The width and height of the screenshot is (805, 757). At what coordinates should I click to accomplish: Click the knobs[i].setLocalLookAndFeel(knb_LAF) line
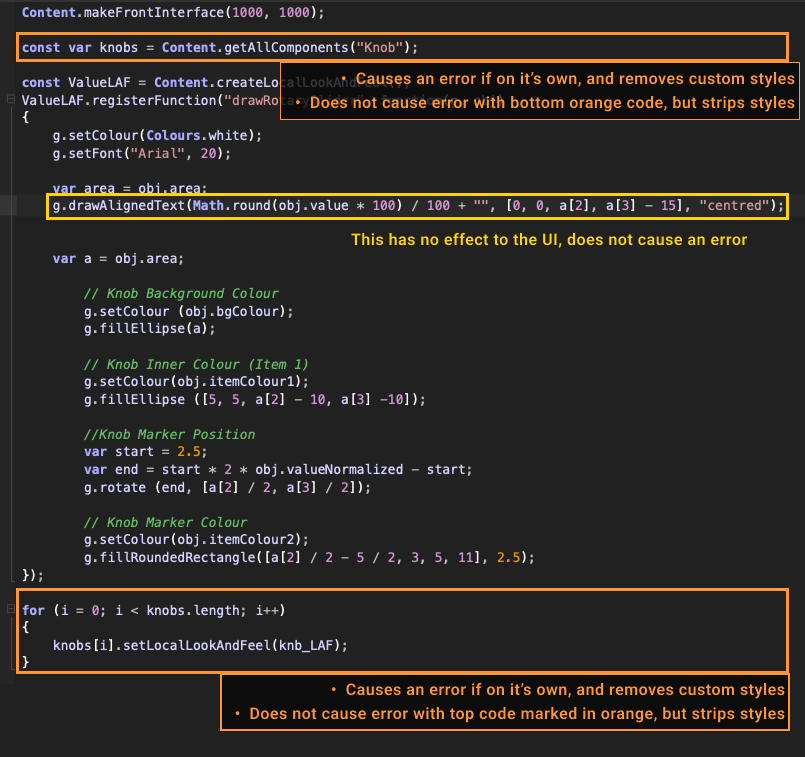pyautogui.click(x=200, y=645)
